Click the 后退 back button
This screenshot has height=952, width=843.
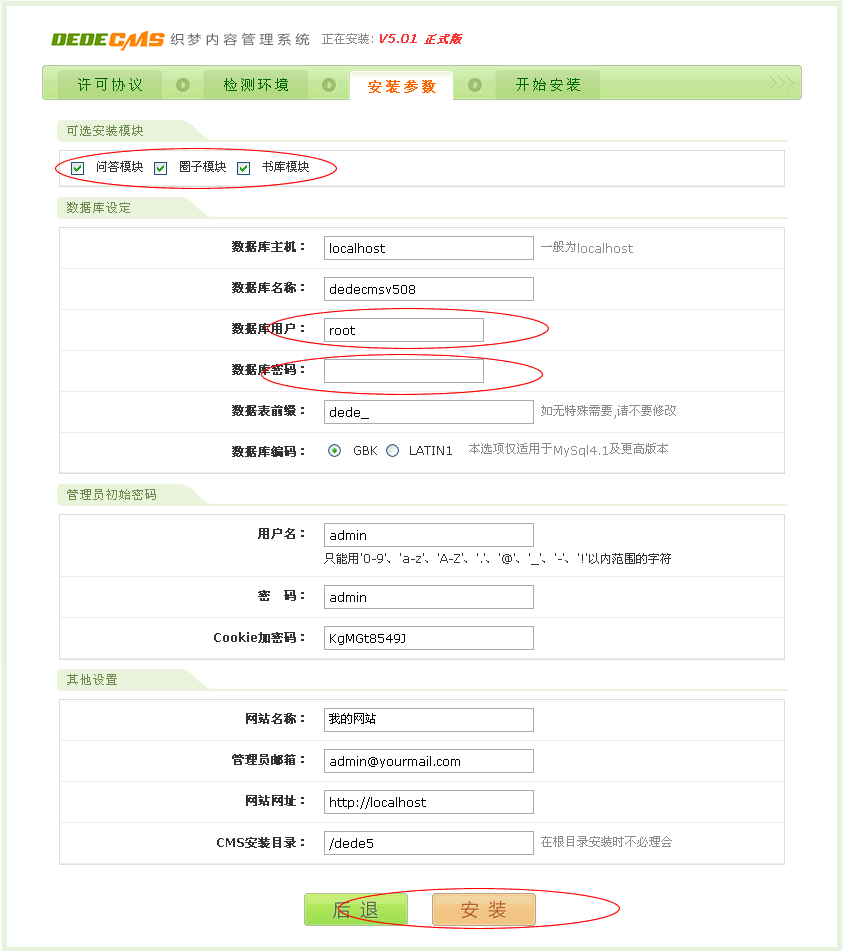tap(356, 909)
